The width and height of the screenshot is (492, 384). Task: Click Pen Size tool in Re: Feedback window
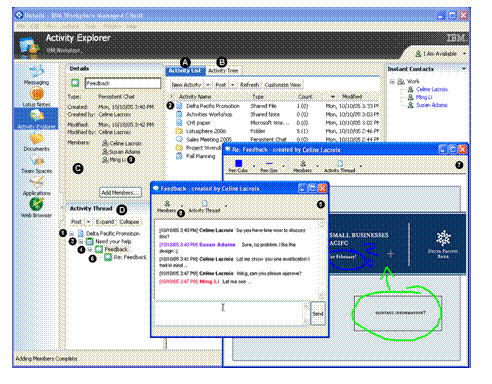point(269,163)
